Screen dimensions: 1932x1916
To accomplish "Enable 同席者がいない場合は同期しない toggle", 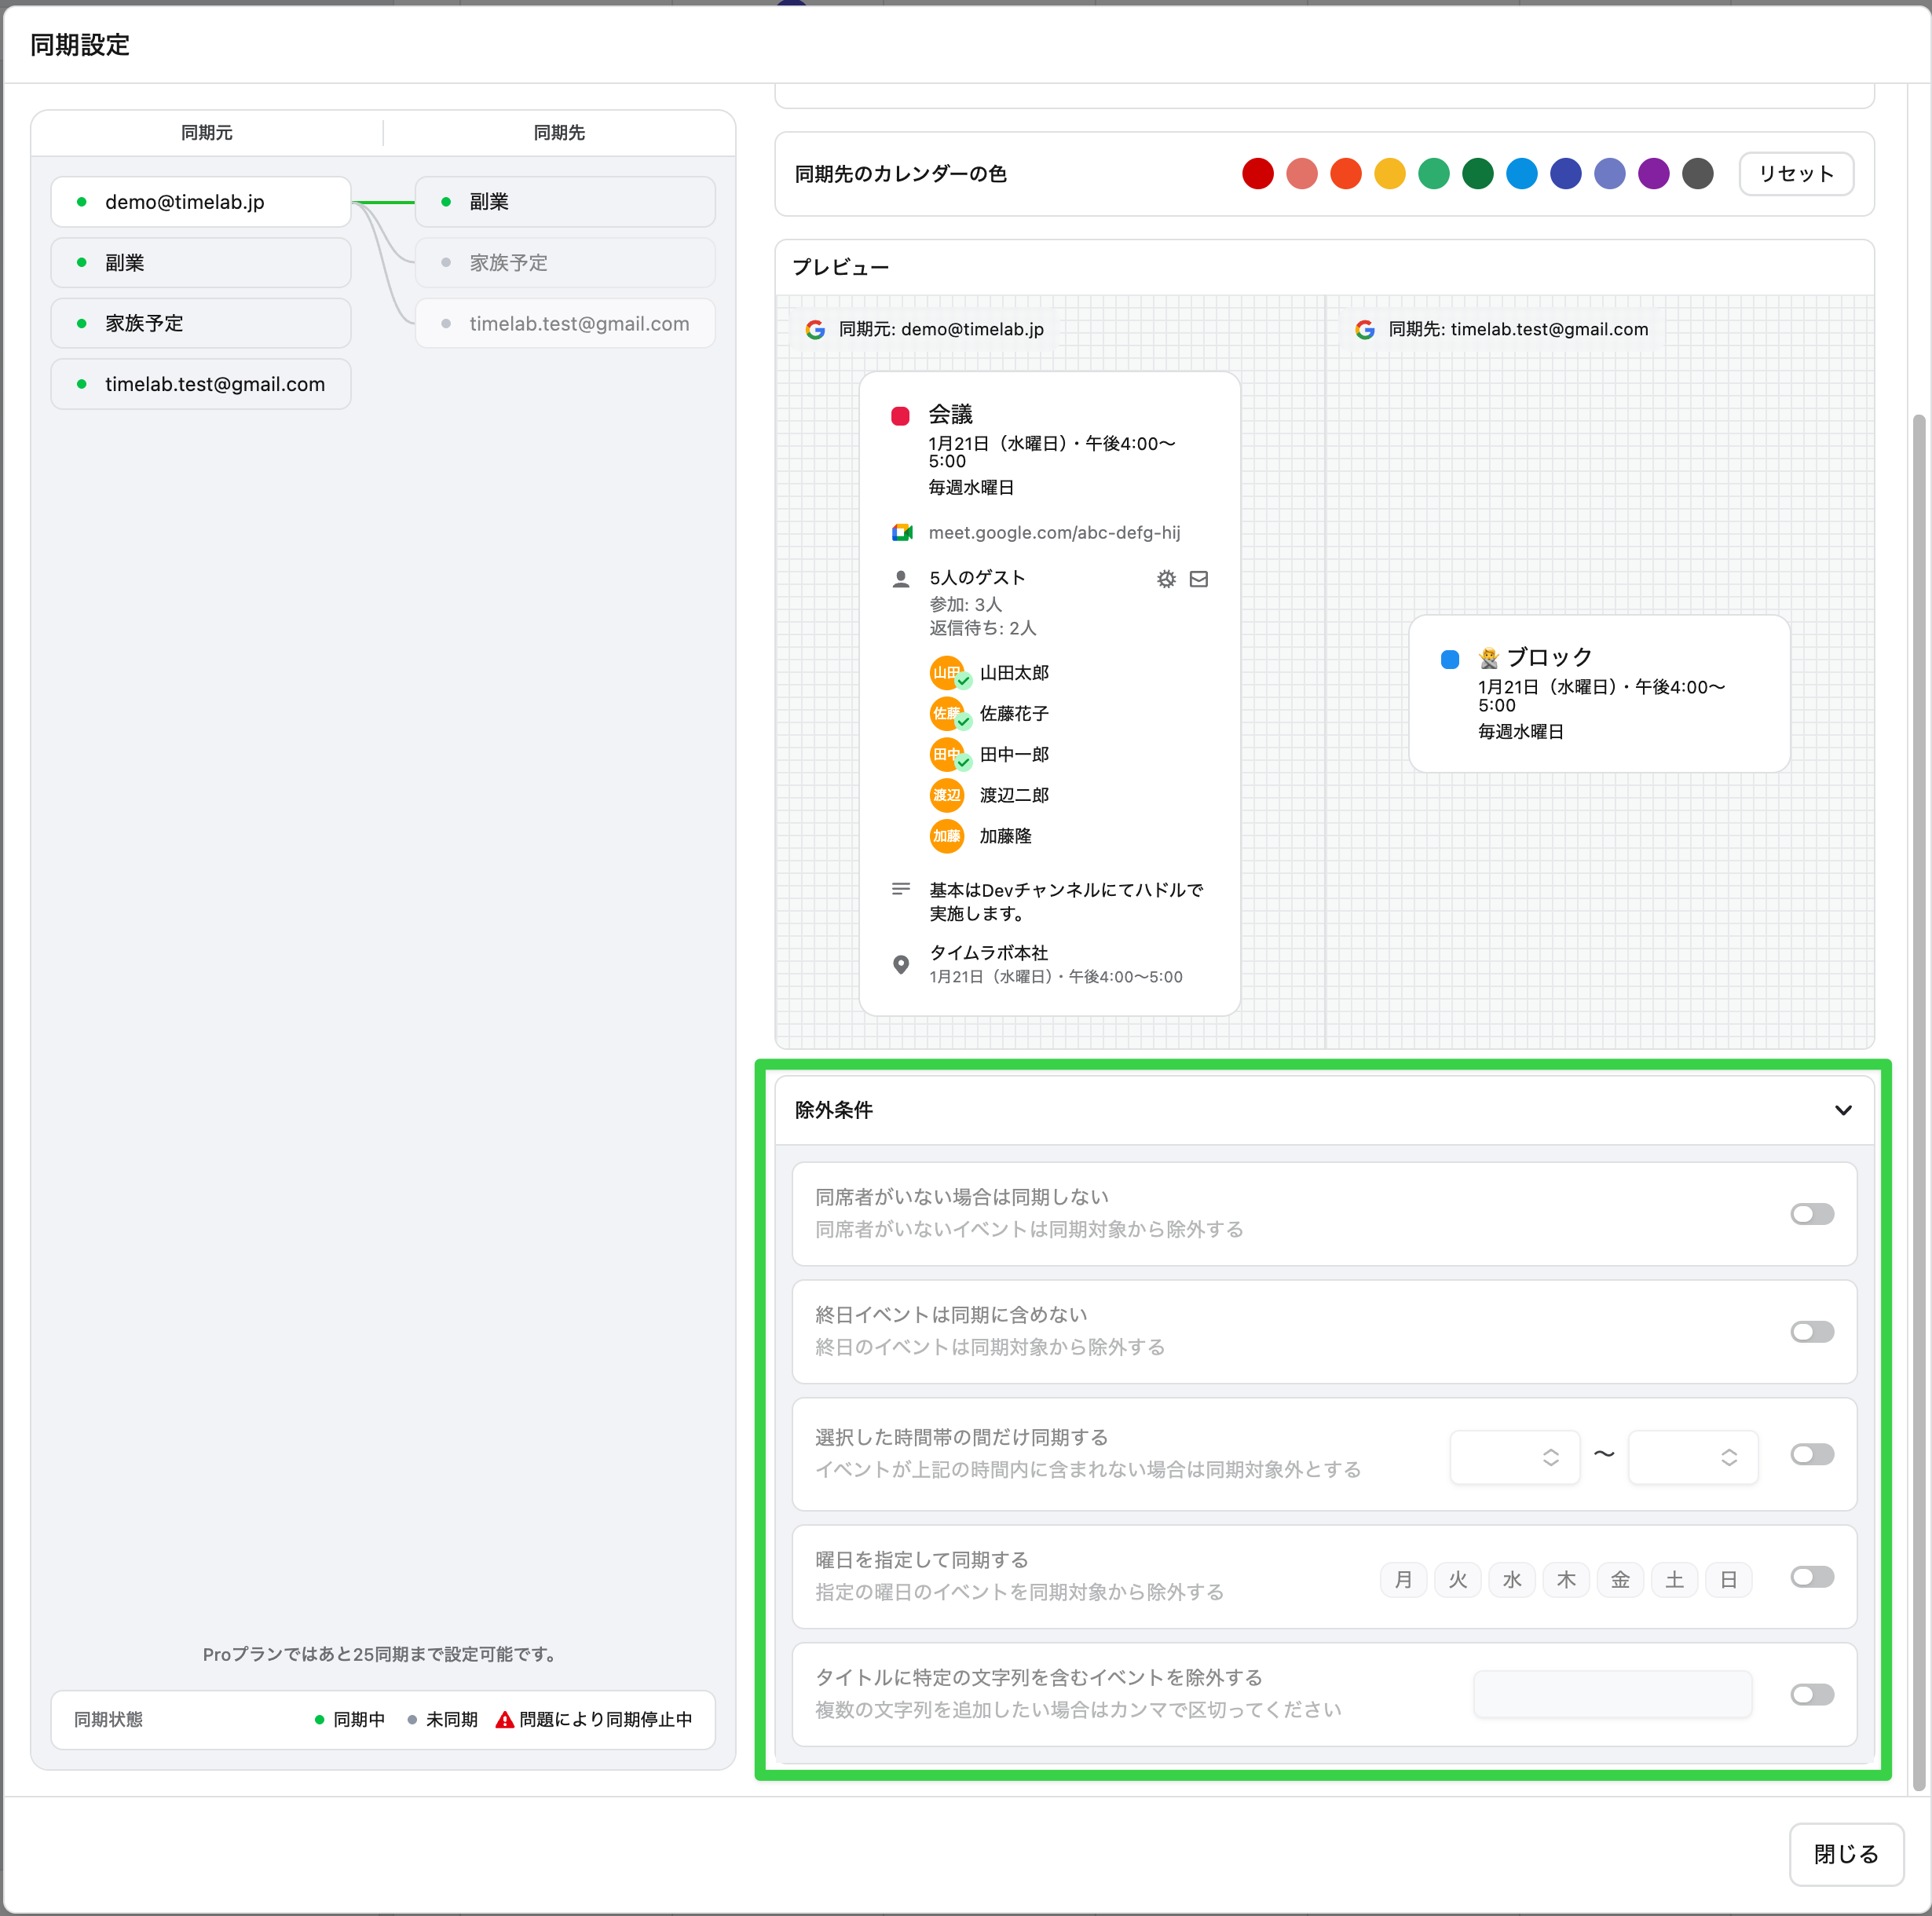I will [x=1812, y=1214].
